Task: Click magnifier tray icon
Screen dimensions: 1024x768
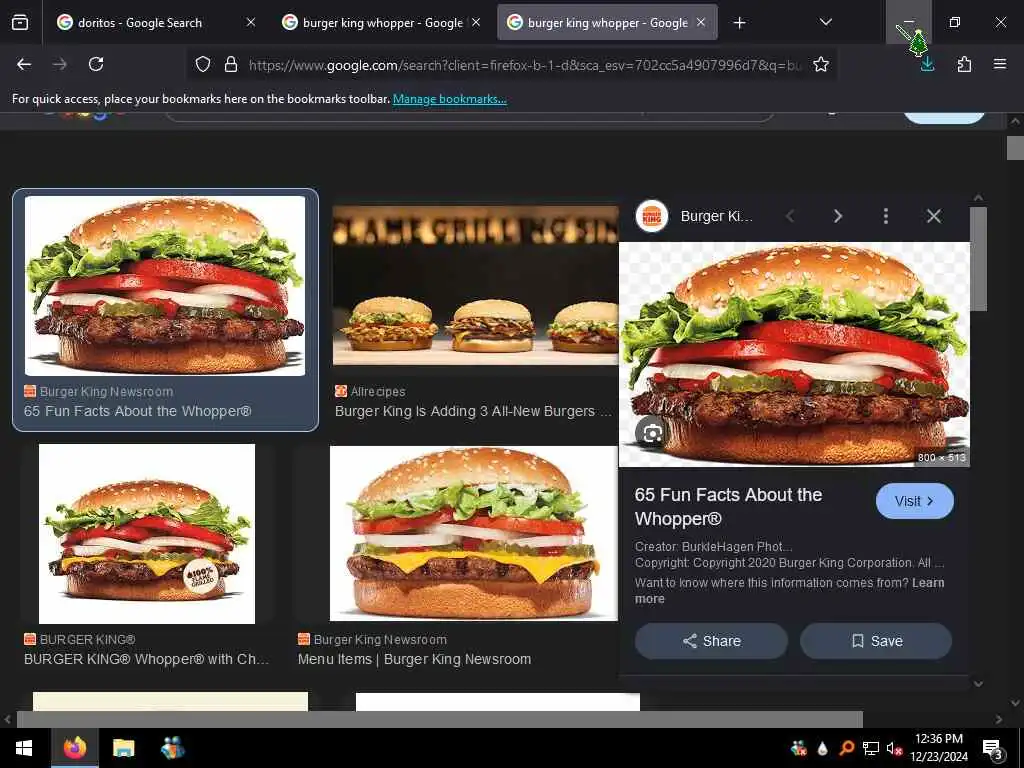Action: [846, 748]
